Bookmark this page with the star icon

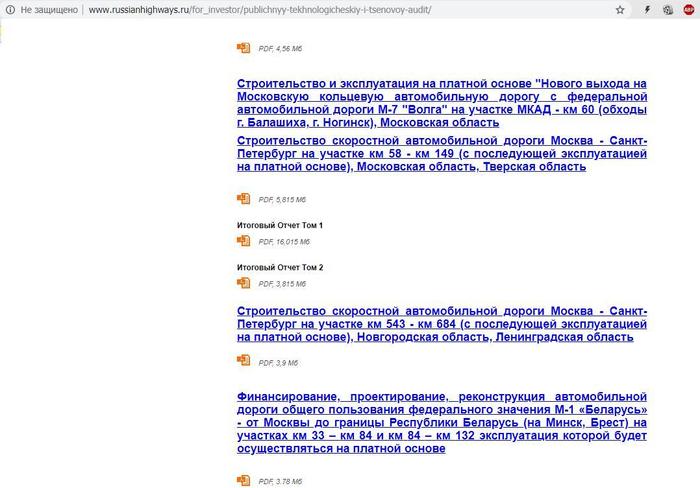(620, 9)
